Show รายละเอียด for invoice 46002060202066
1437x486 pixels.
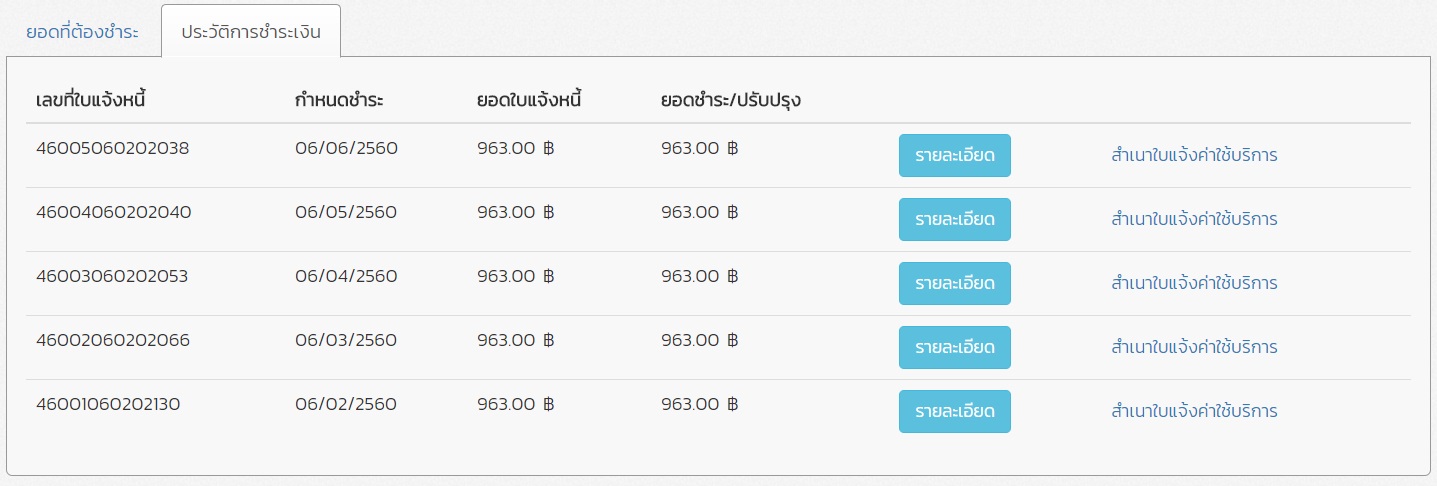click(x=954, y=347)
